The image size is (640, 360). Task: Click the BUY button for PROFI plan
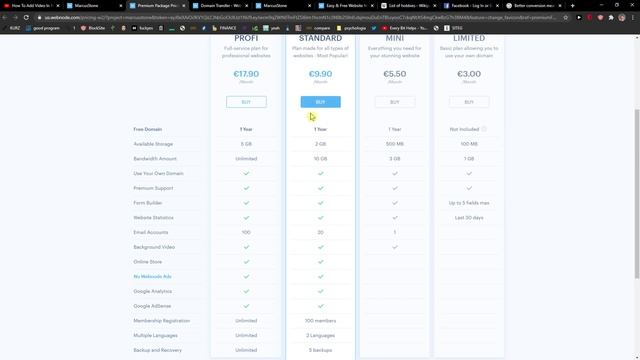tap(246, 102)
